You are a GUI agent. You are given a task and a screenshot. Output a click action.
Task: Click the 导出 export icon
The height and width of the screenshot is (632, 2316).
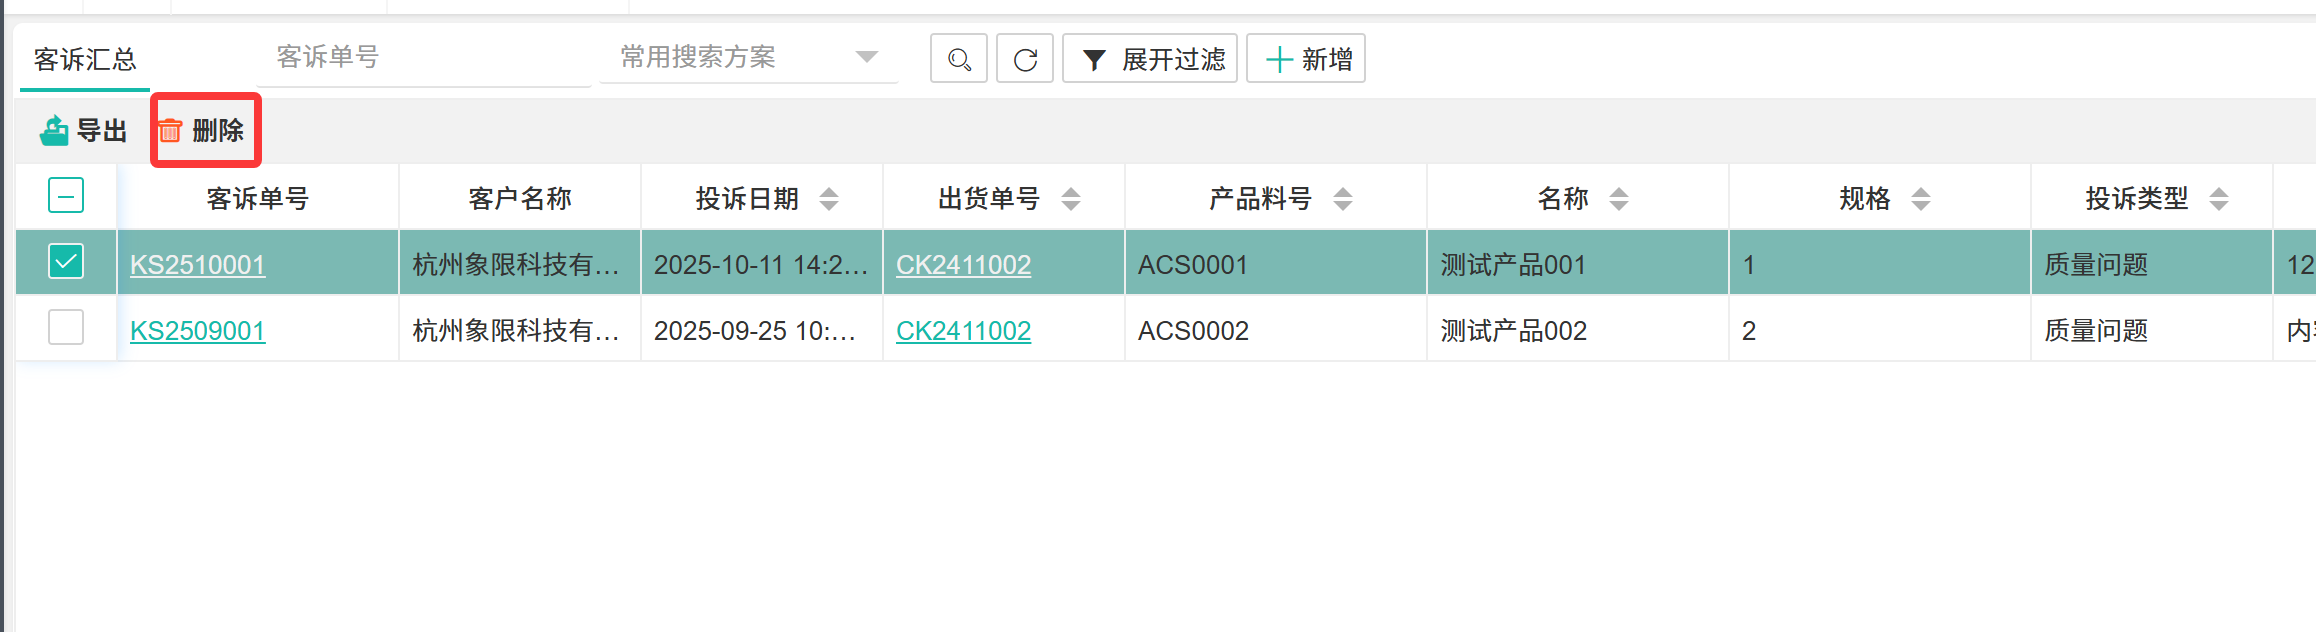click(54, 130)
